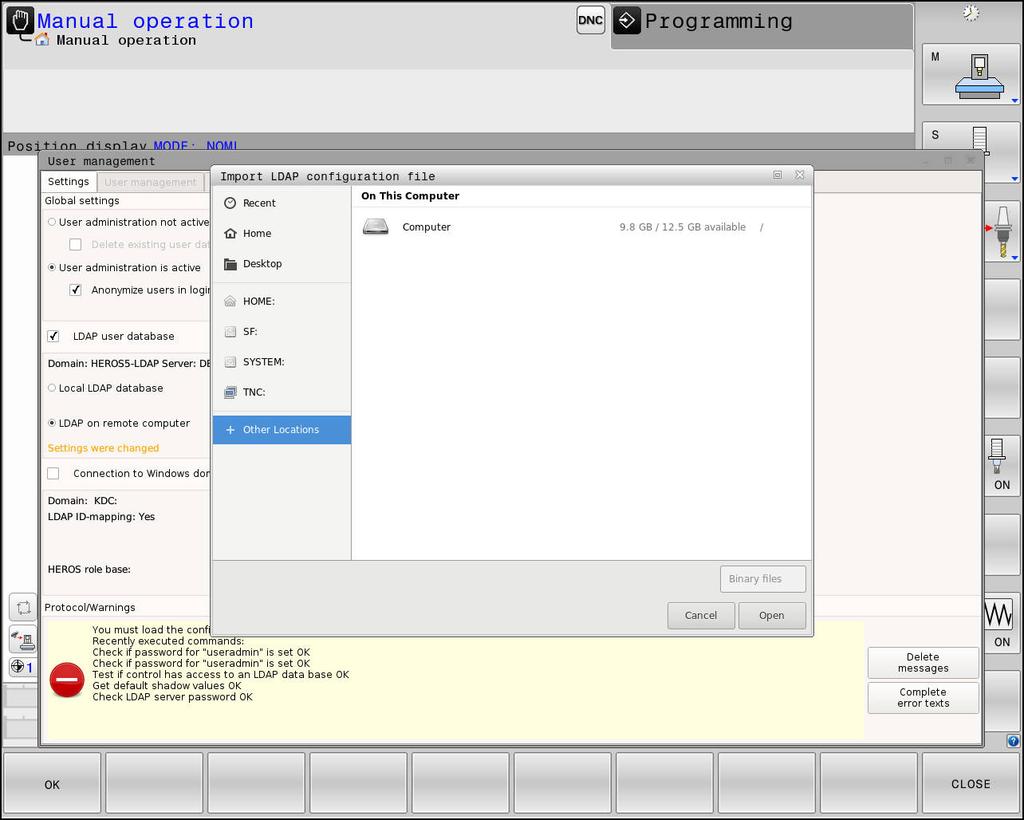Click the home icon beside Manual operation

tap(42, 40)
